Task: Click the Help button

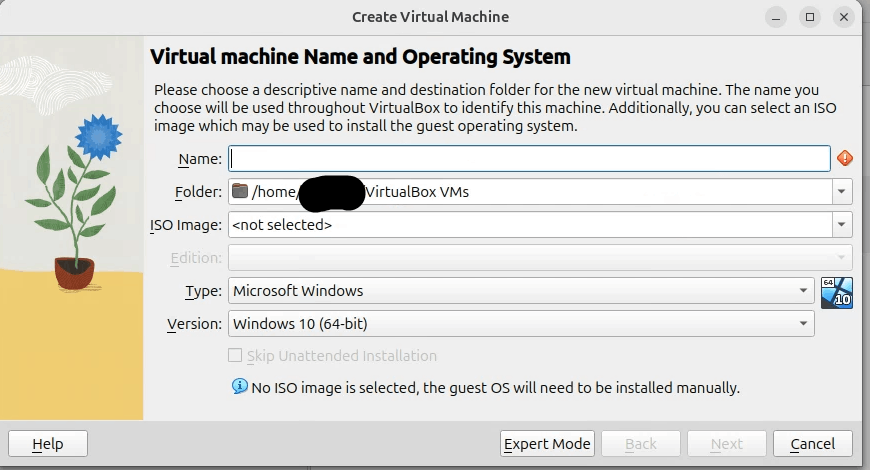Action: [48, 444]
